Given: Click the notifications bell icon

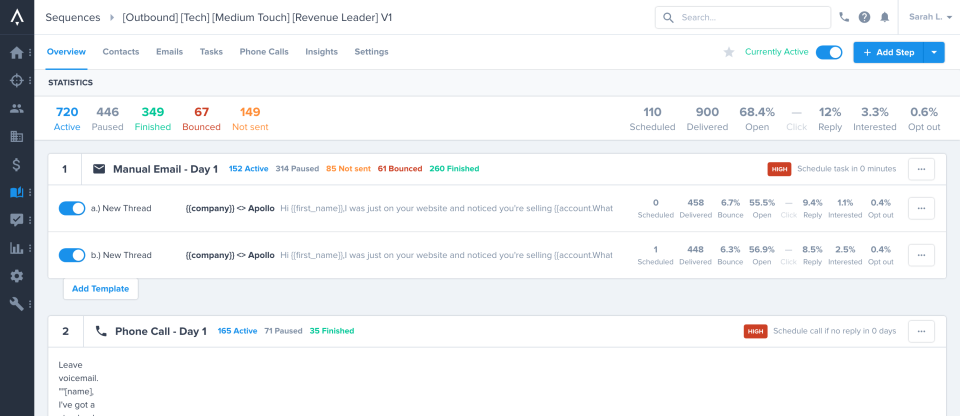Looking at the screenshot, I should [x=884, y=17].
